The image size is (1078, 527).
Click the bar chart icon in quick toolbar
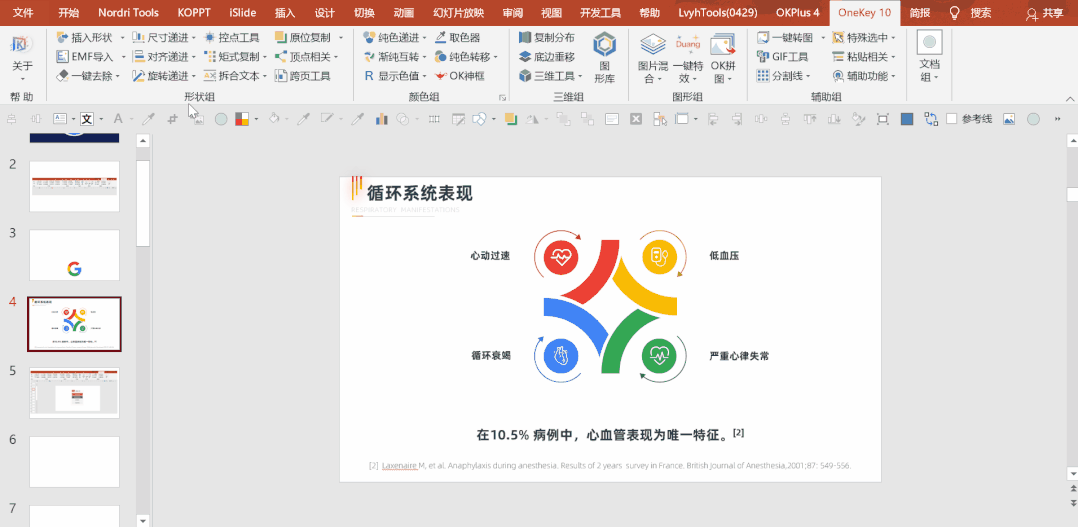pos(382,119)
